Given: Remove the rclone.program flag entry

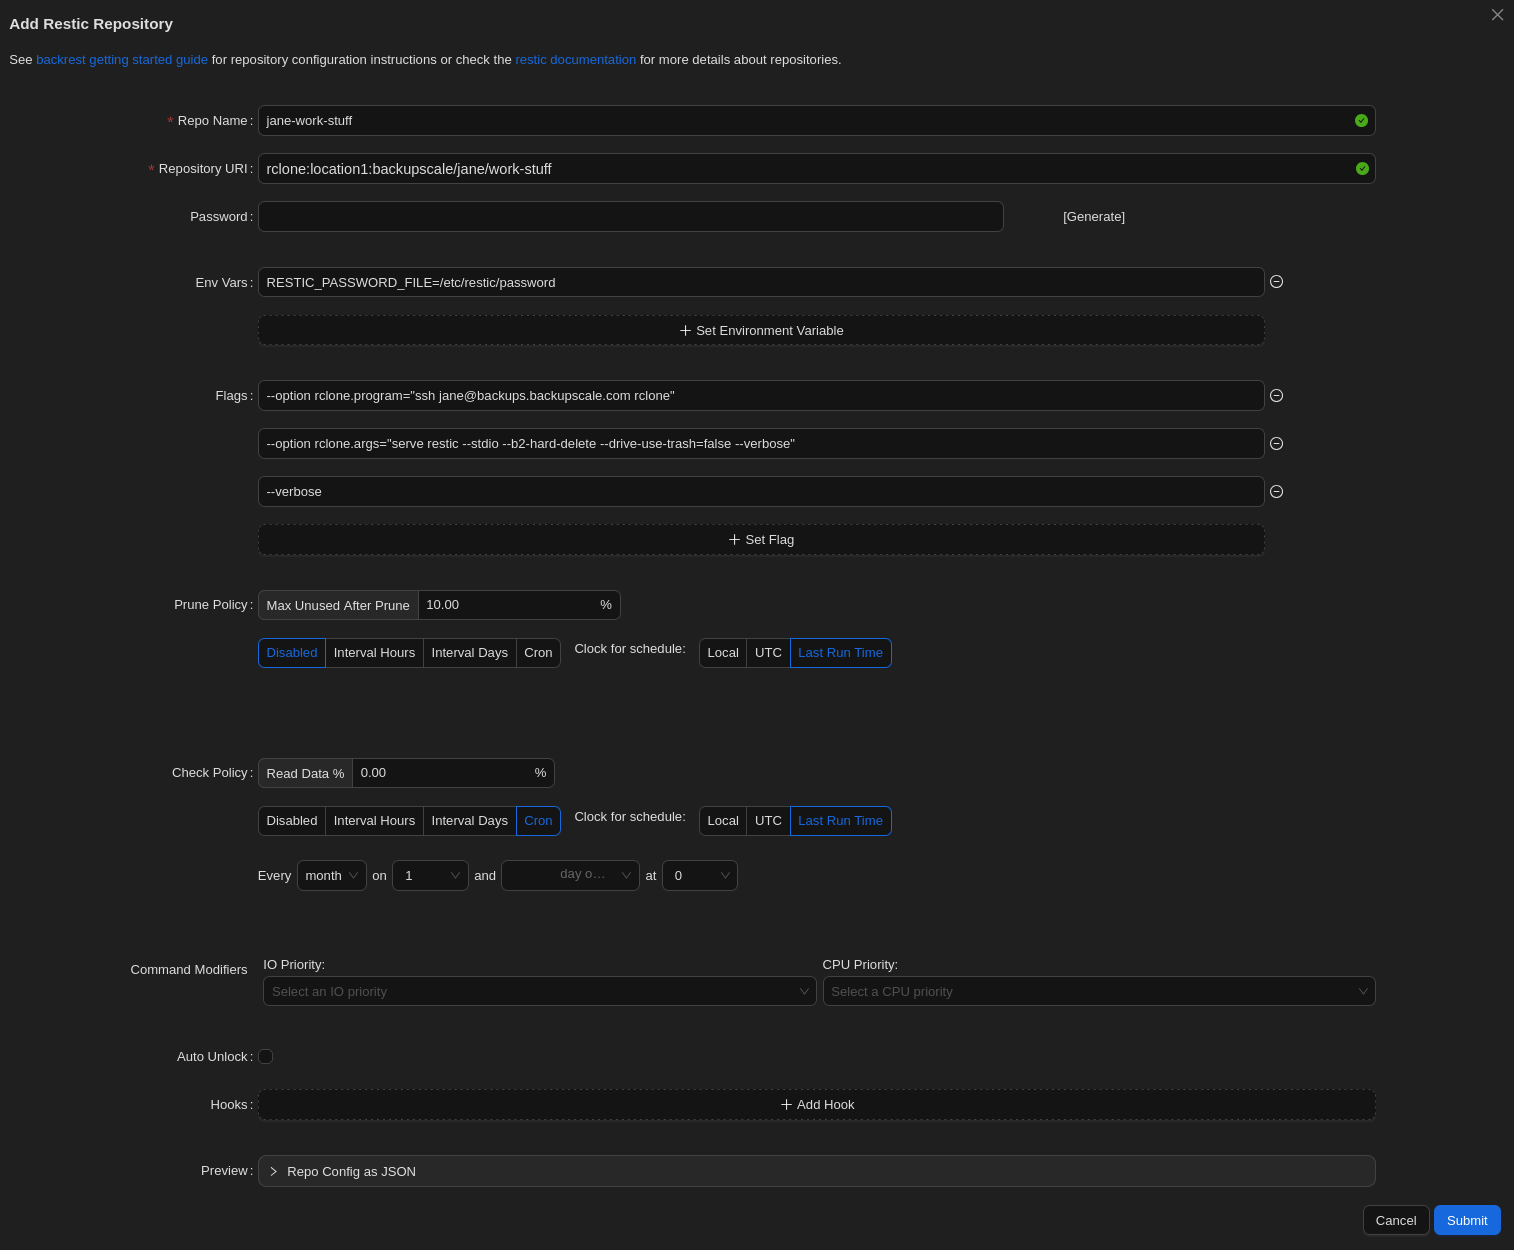Looking at the screenshot, I should (x=1277, y=395).
